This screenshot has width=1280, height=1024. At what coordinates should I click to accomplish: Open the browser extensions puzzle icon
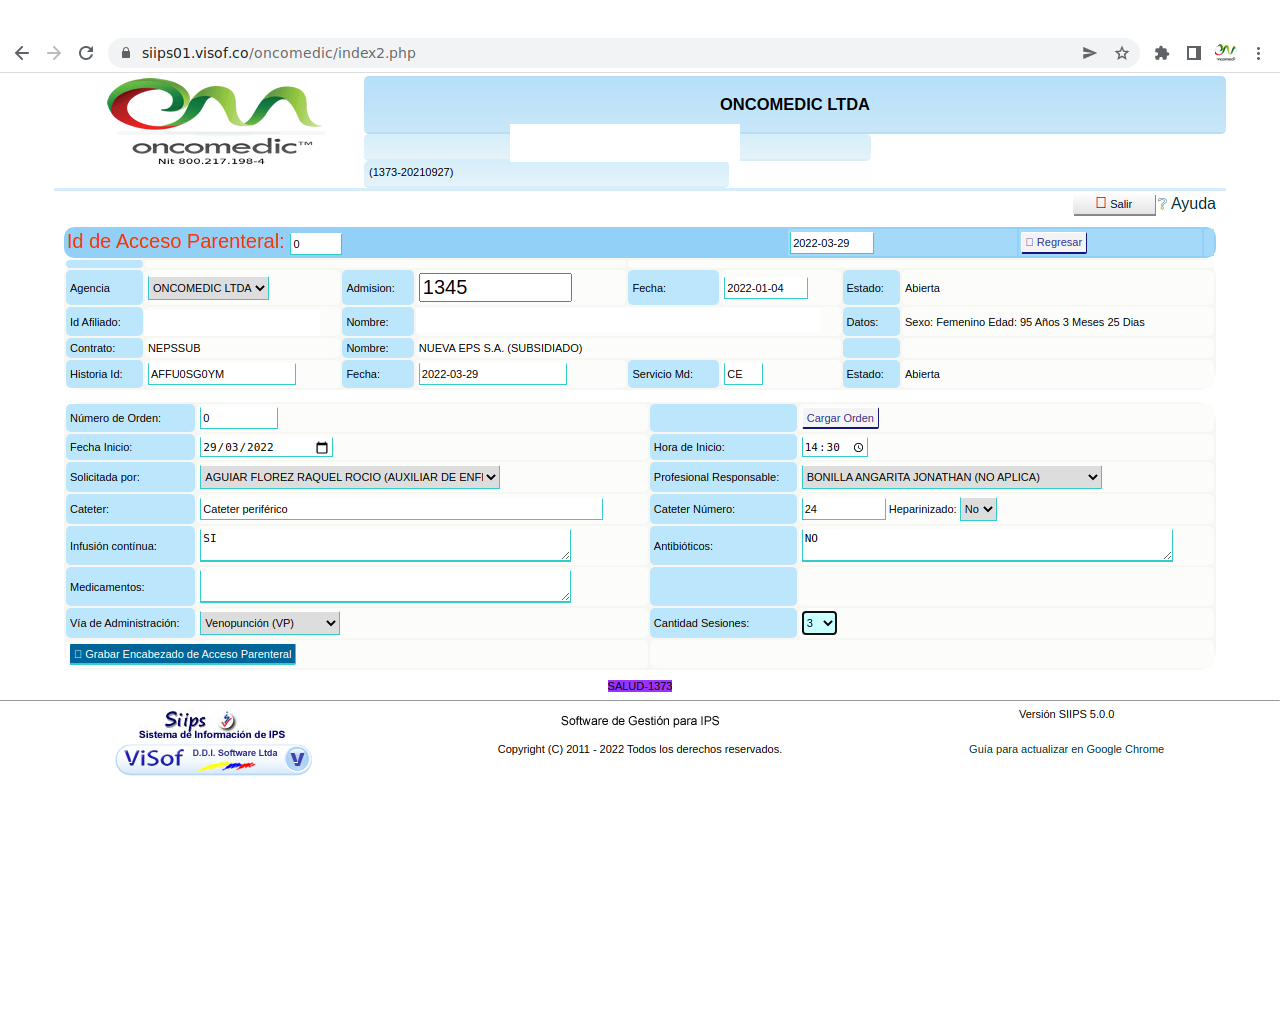1161,53
